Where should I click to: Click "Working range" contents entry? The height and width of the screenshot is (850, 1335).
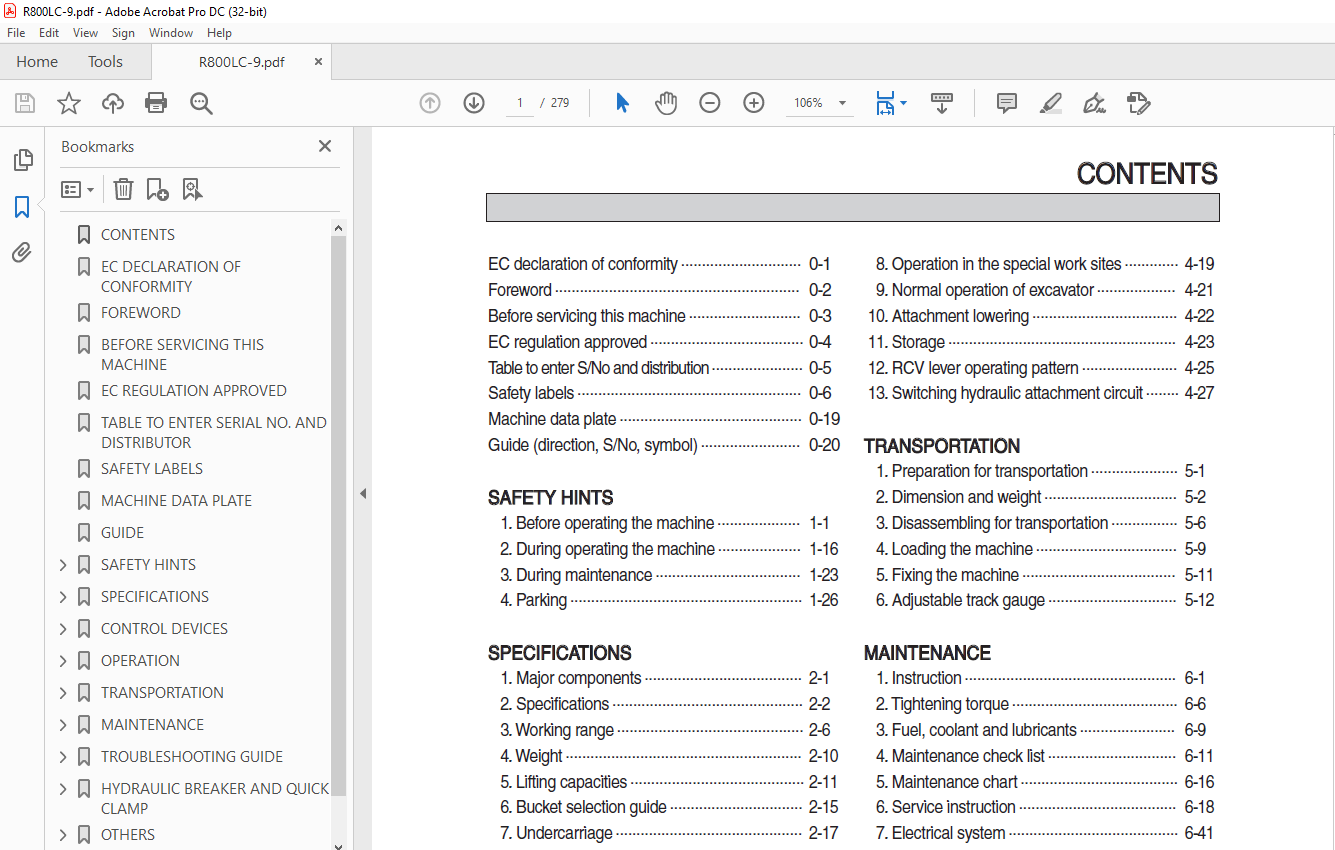click(565, 730)
